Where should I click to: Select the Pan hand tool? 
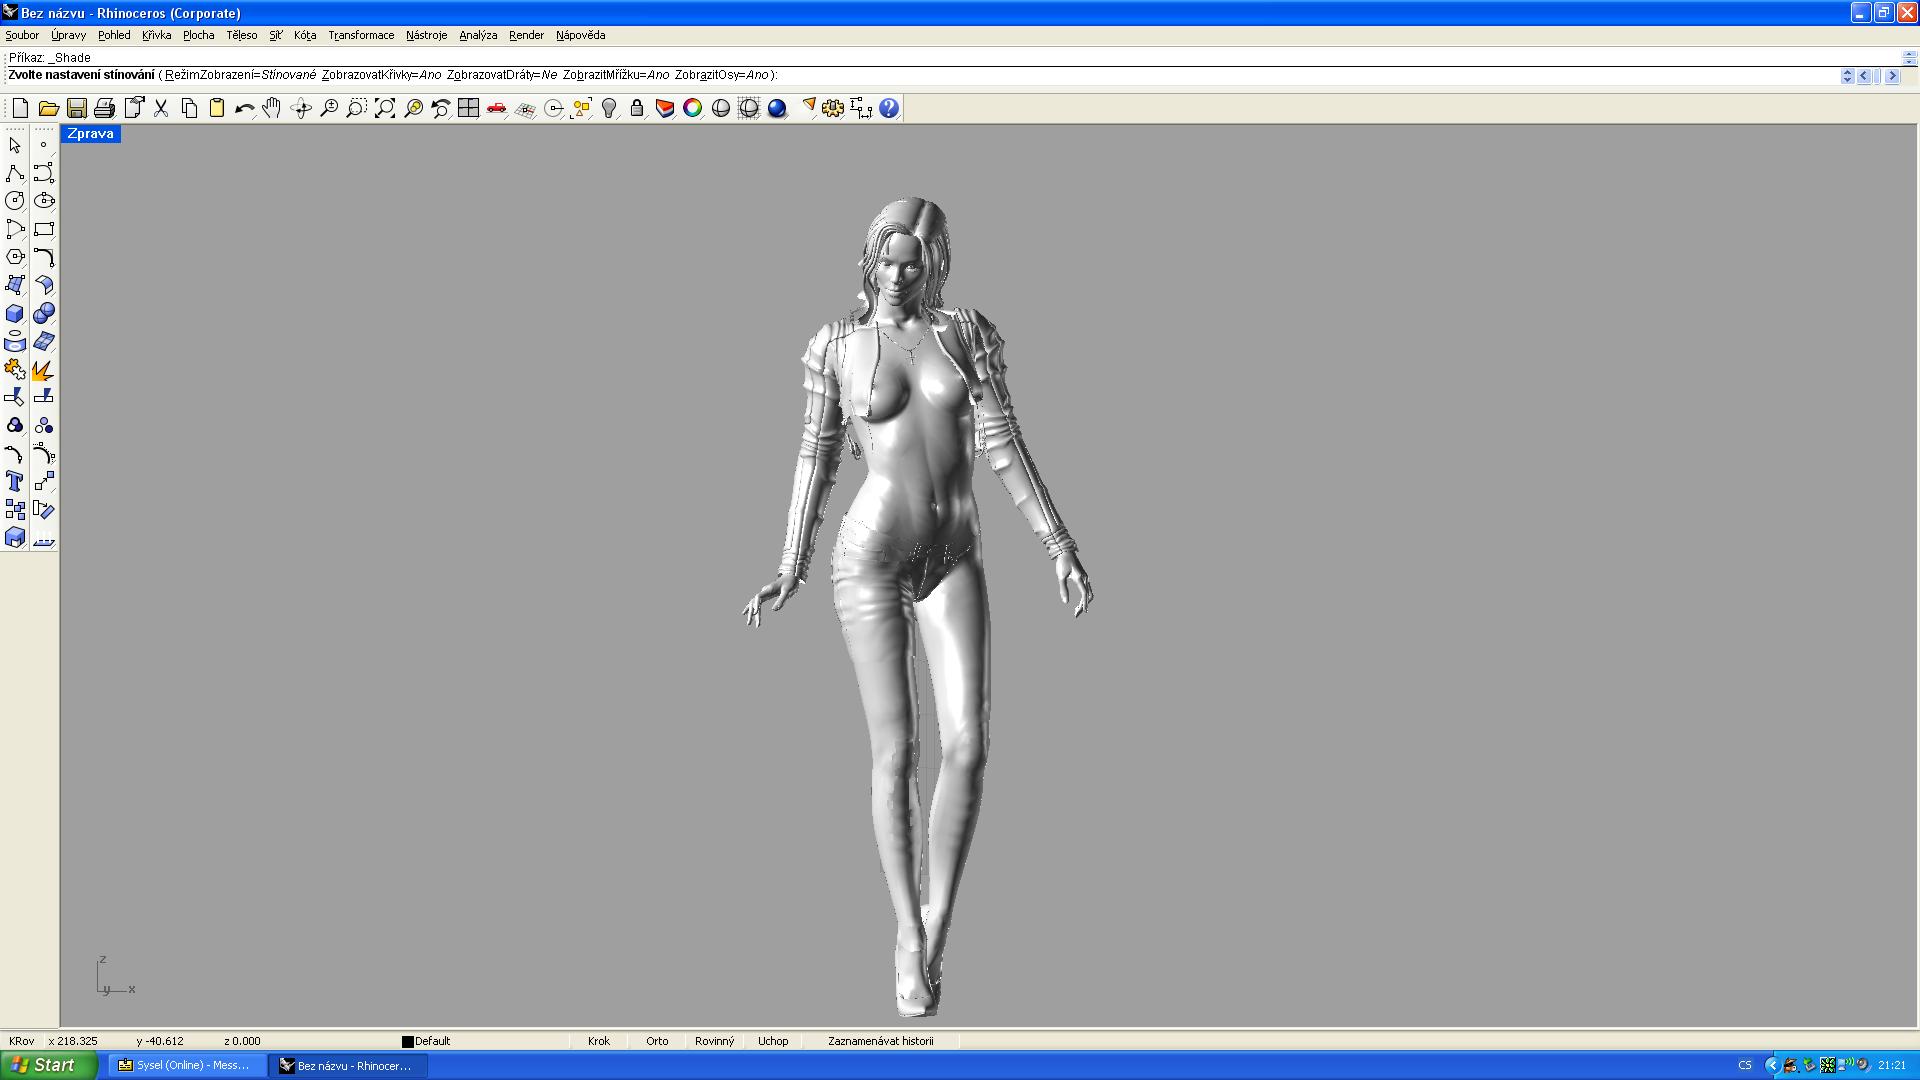click(272, 108)
